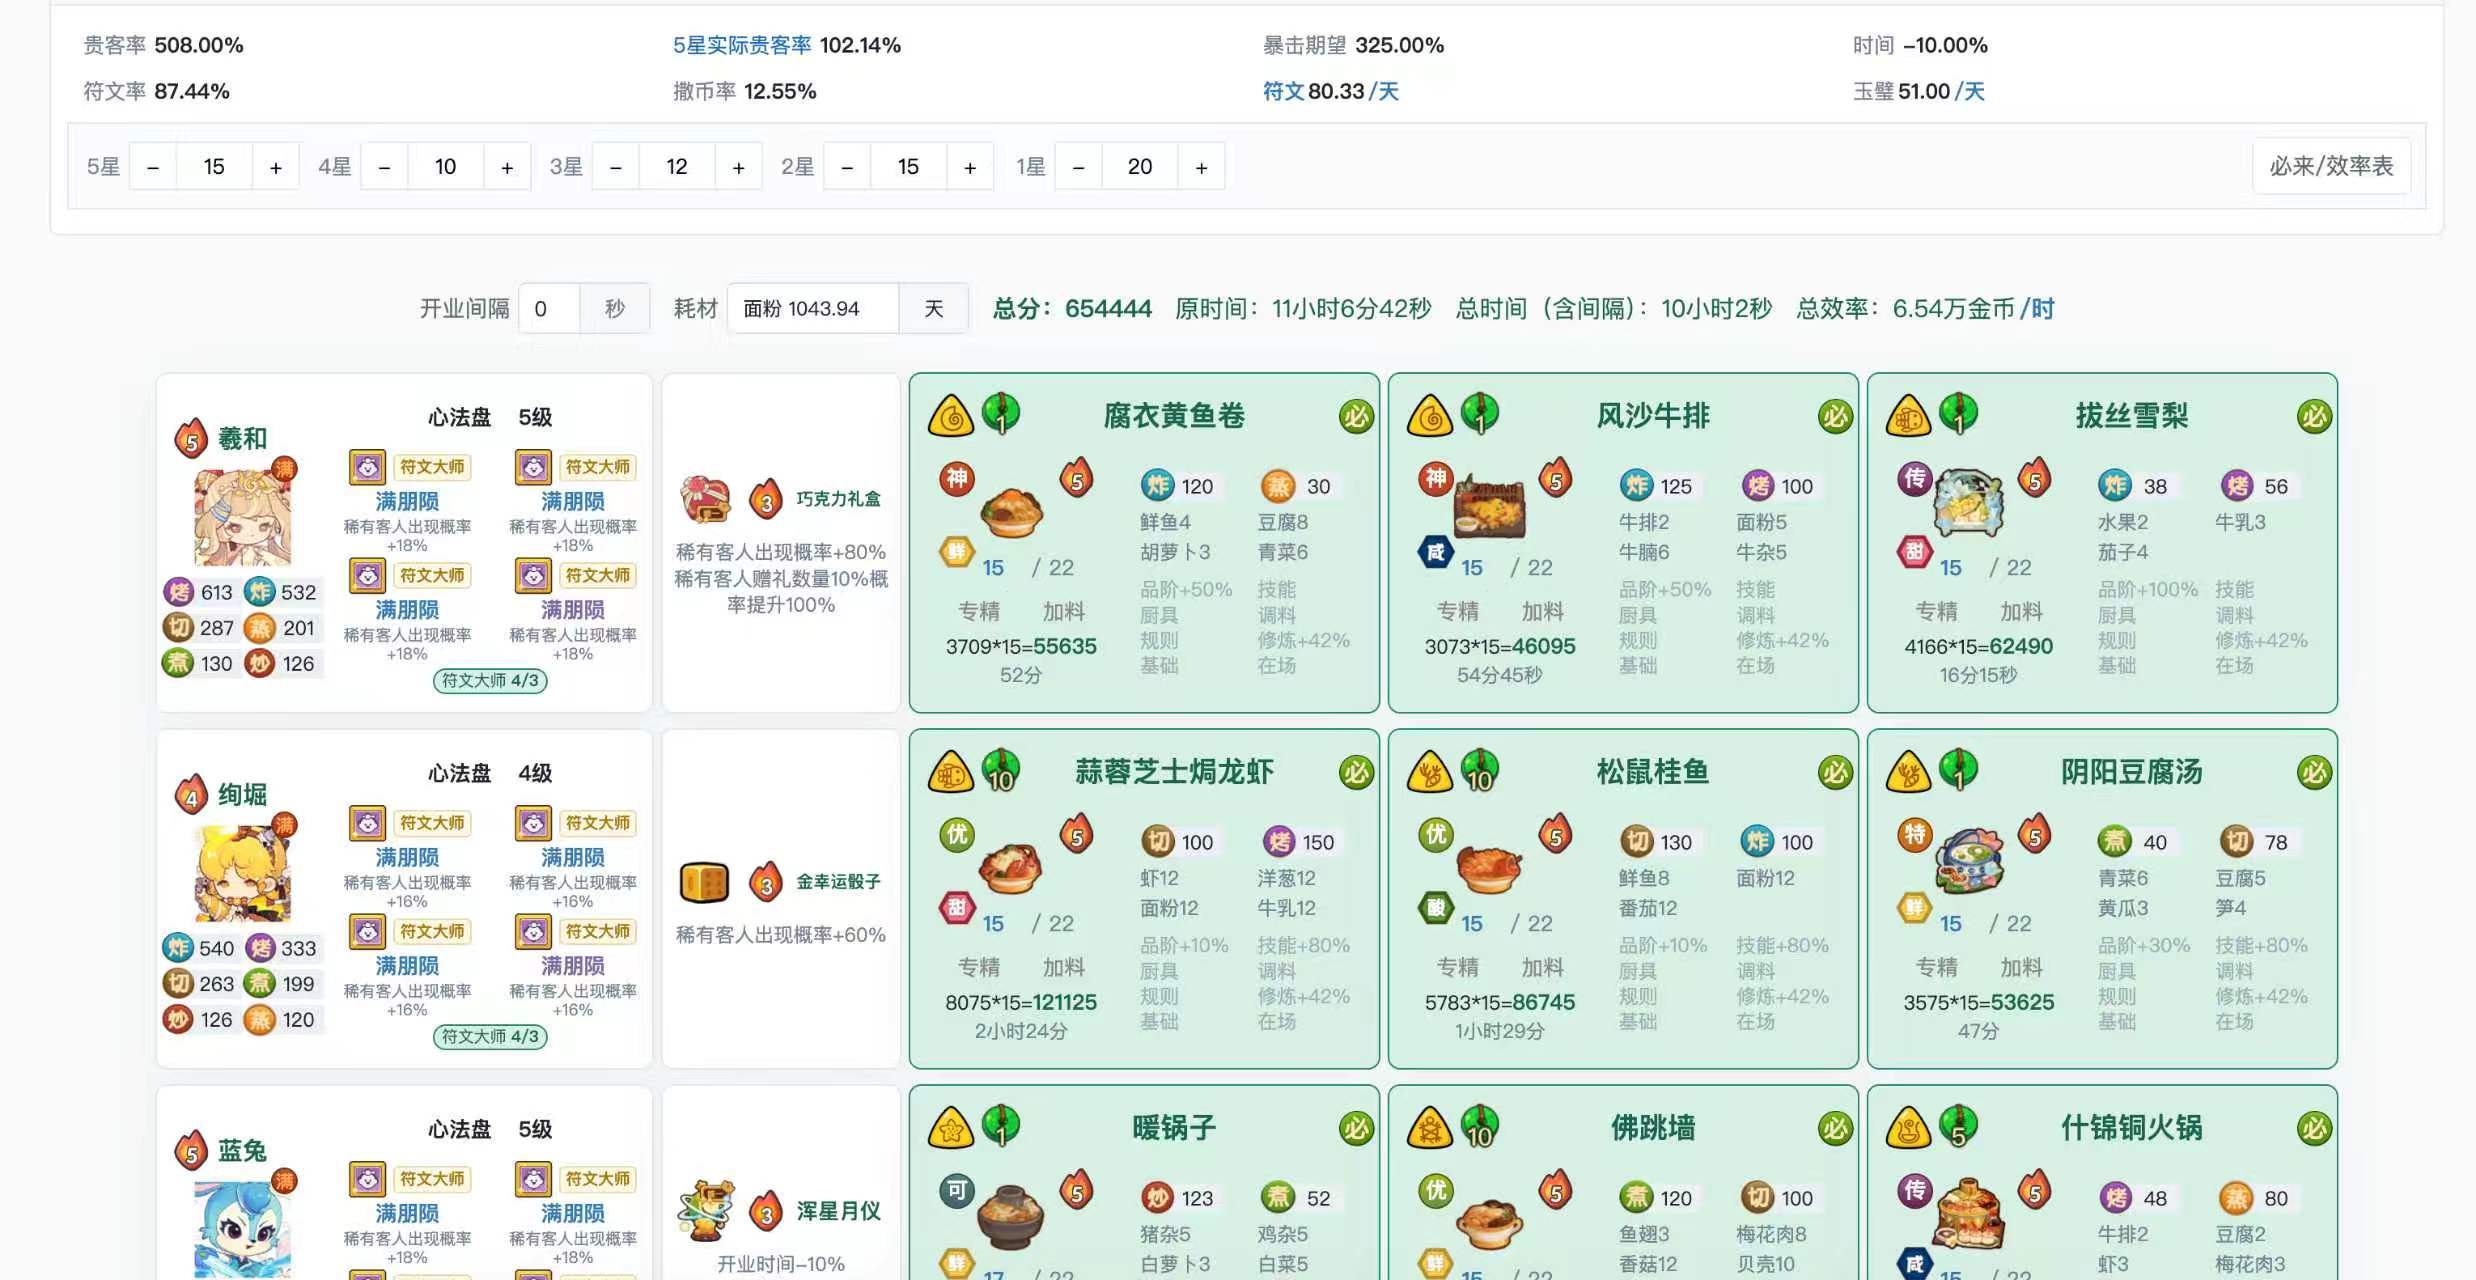Image resolution: width=2476 pixels, height=1280 pixels.
Task: Click the 专精 label on 腐衣黄鱼卷
Action: tap(978, 611)
